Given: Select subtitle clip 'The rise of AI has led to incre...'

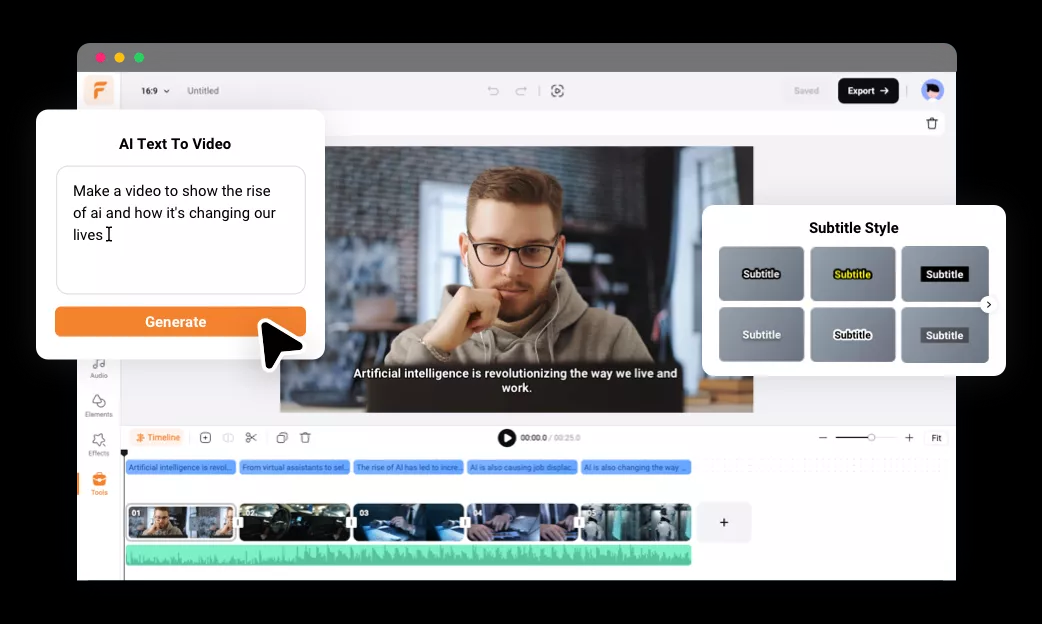Looking at the screenshot, I should [x=408, y=467].
